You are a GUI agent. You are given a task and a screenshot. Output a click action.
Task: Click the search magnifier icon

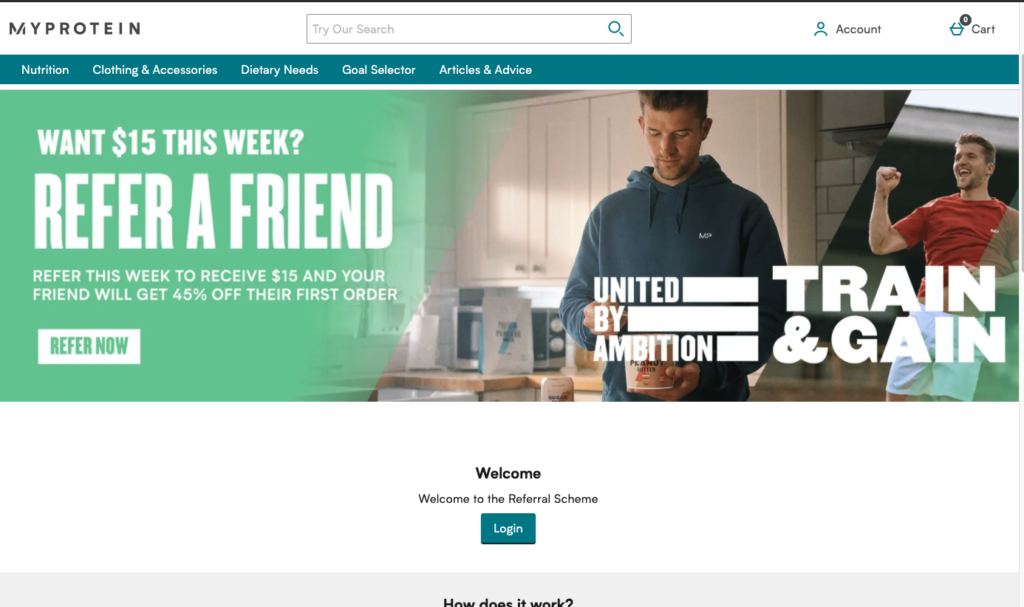tap(615, 29)
